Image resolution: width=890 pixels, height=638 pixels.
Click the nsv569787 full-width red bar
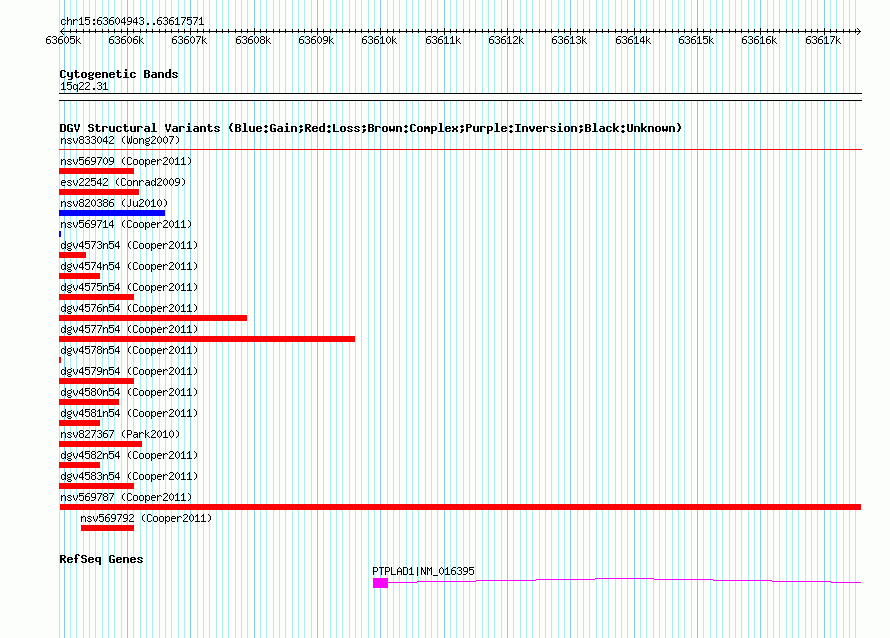tap(460, 507)
